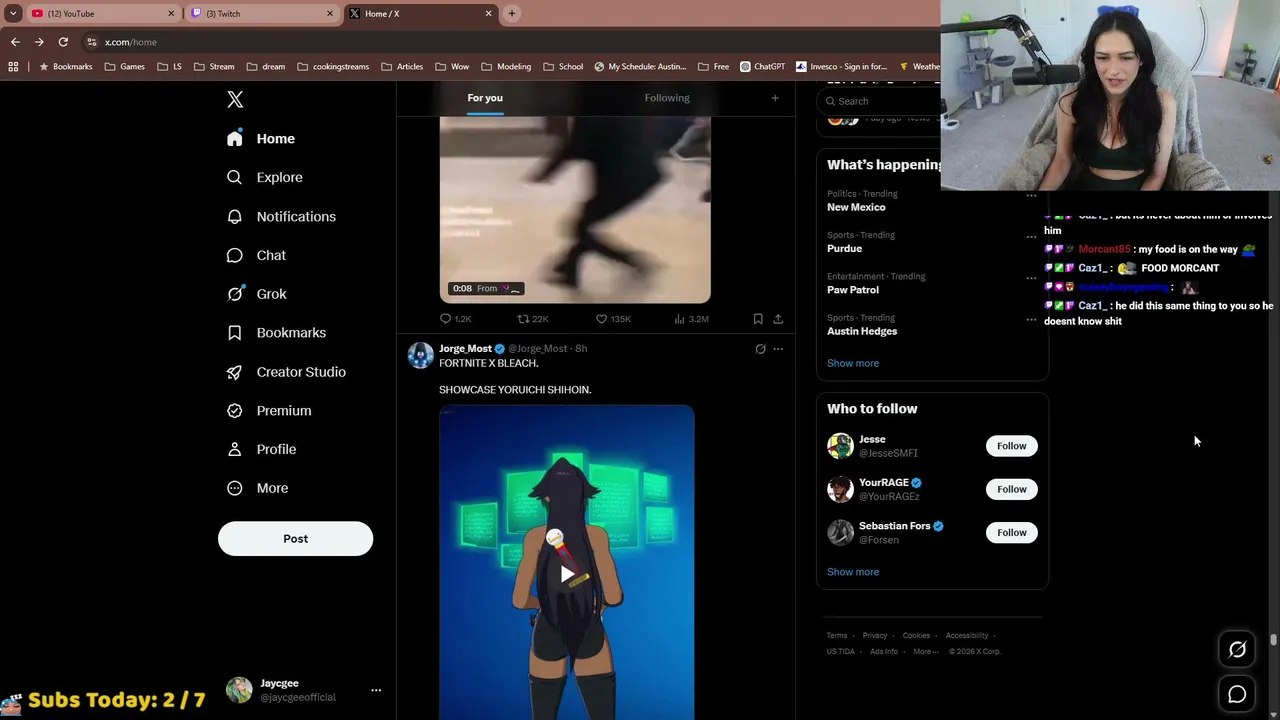1280x720 pixels.
Task: Click the Post button
Action: 295,539
